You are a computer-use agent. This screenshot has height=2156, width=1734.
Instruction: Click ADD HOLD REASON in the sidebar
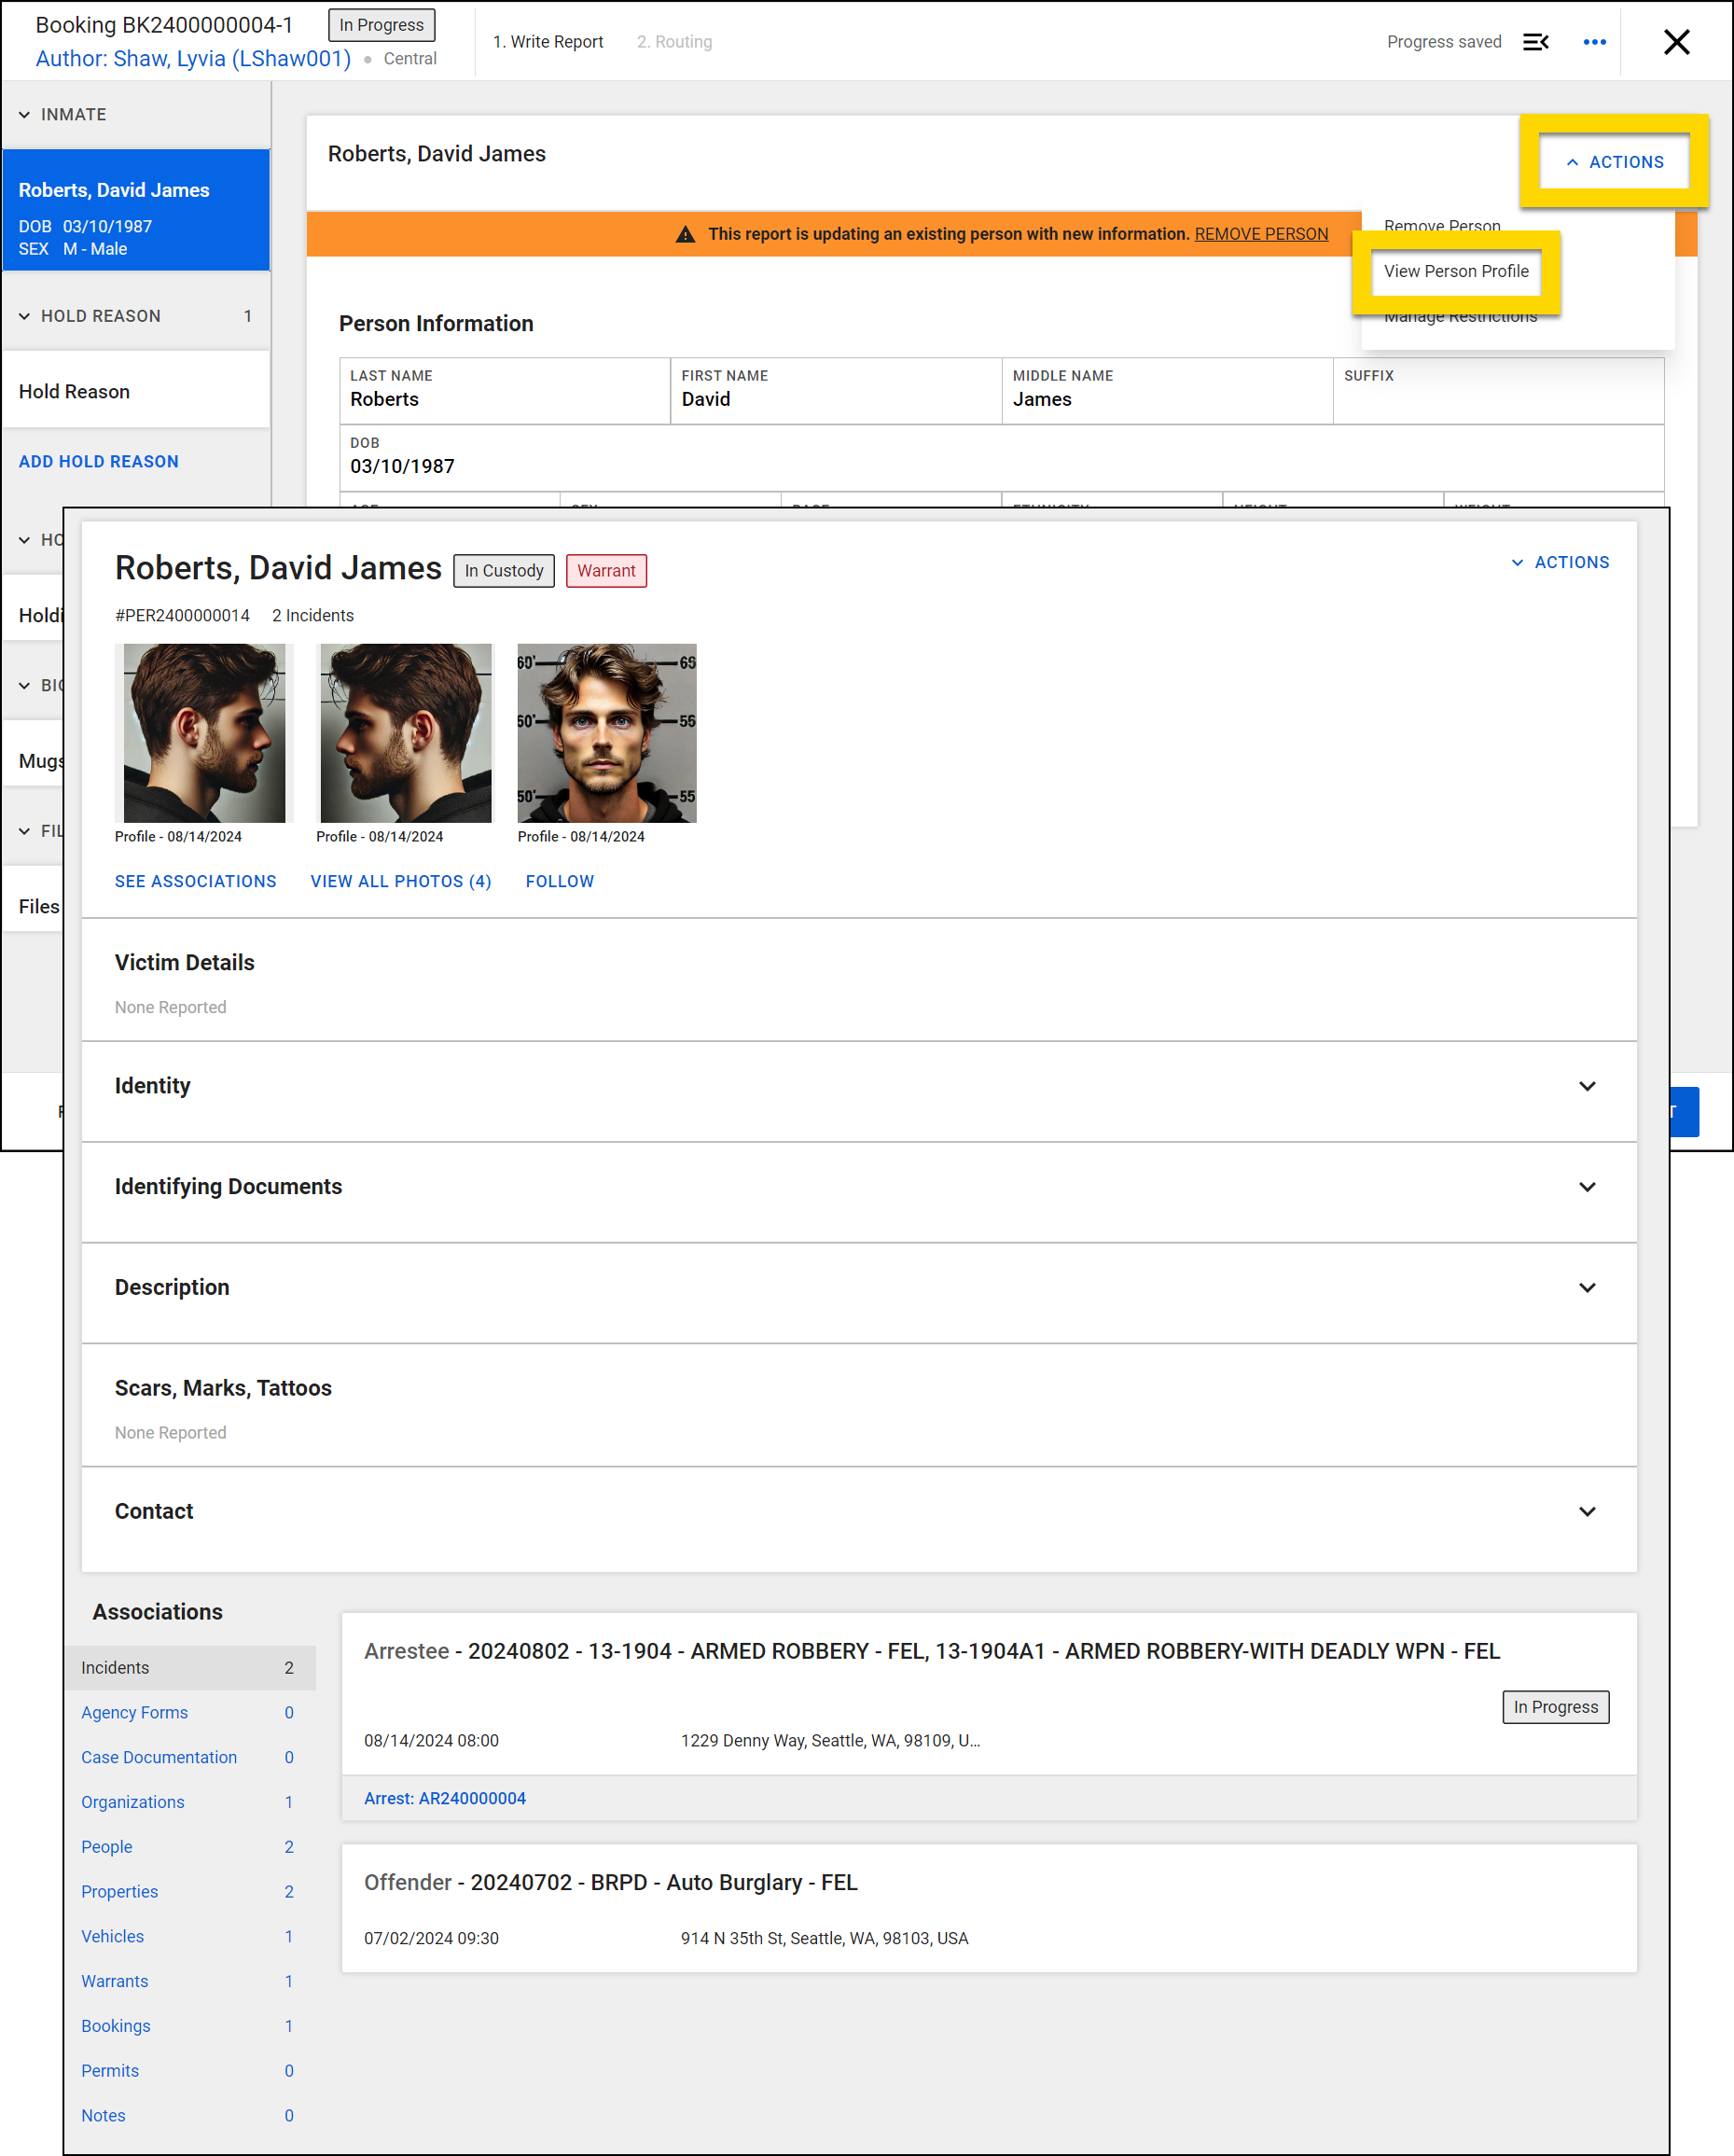[98, 461]
